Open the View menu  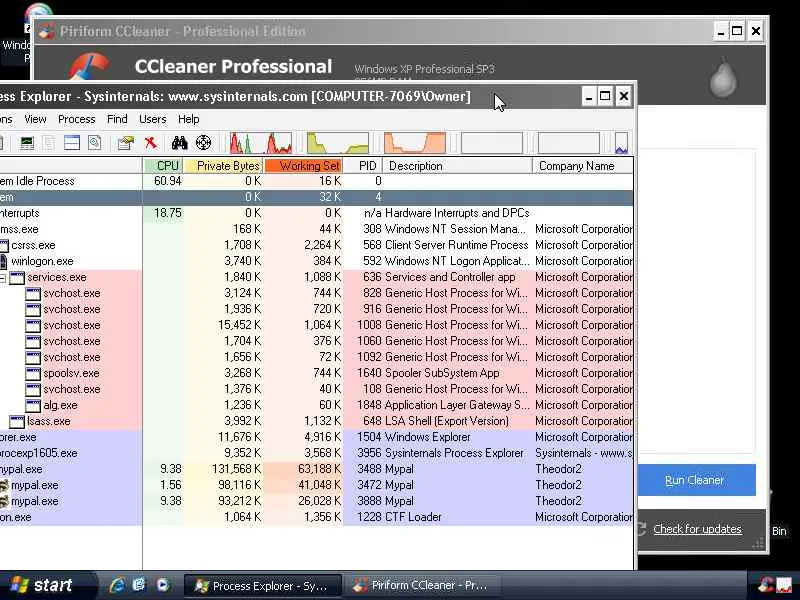pyautogui.click(x=35, y=119)
